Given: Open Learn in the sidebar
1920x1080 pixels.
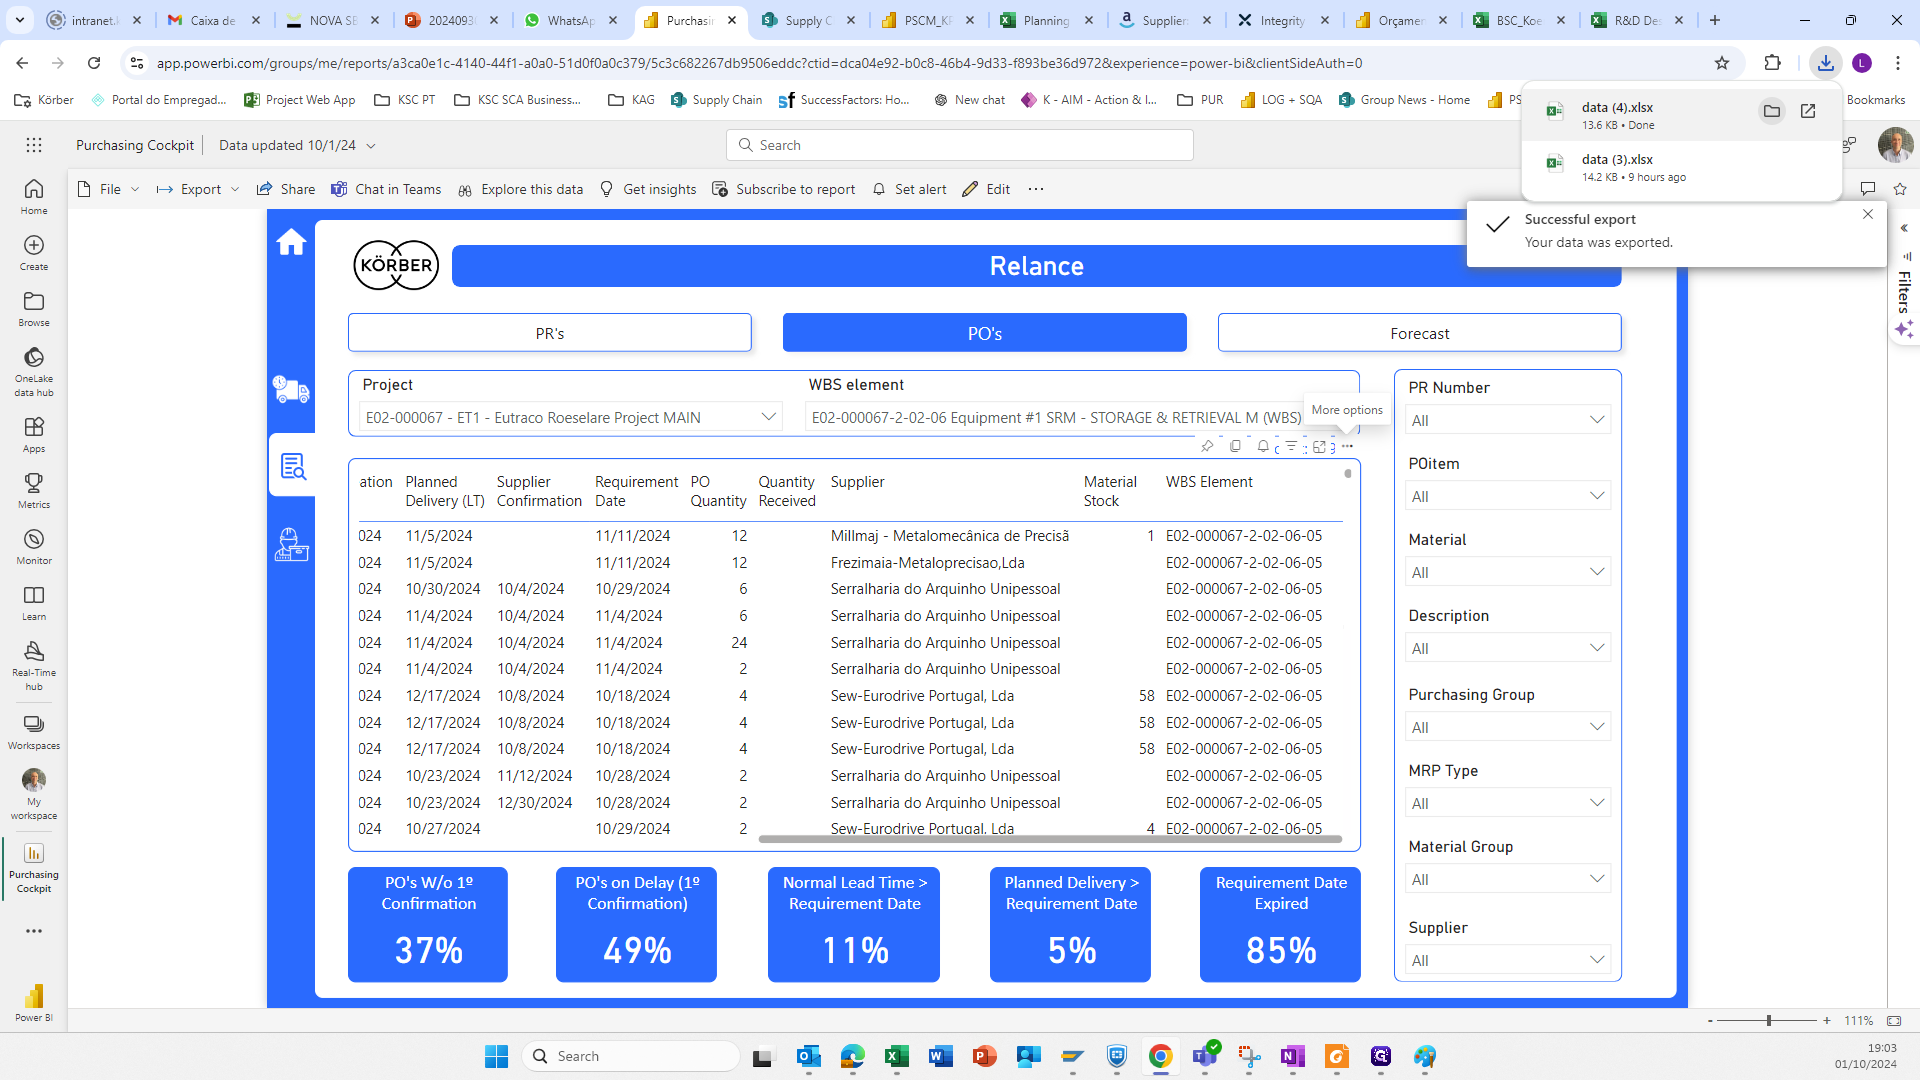Looking at the screenshot, I should pyautogui.click(x=34, y=602).
